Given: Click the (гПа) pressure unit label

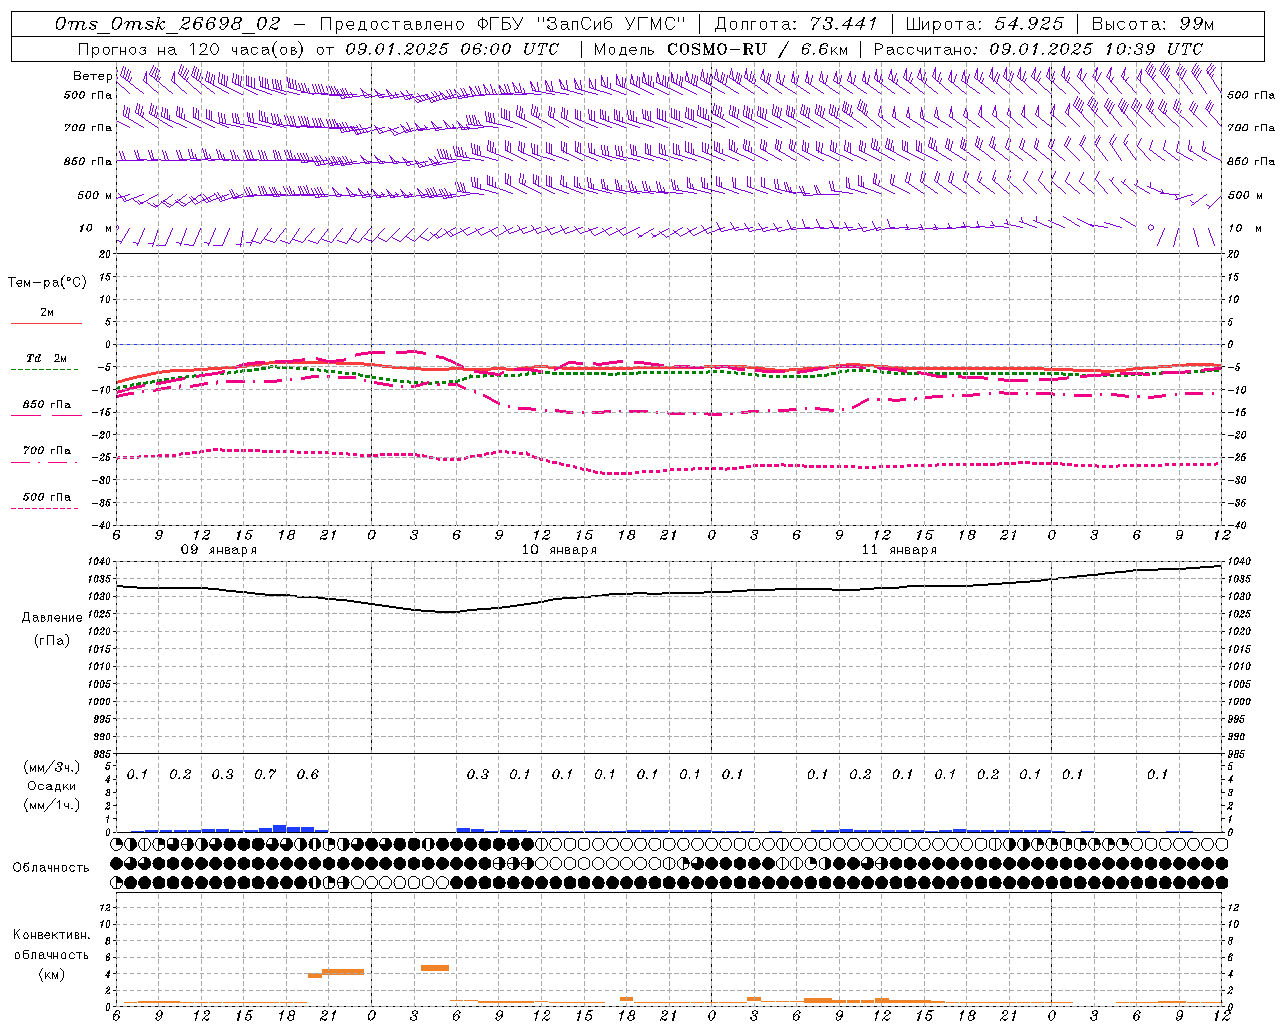Looking at the screenshot, I should pos(52,640).
